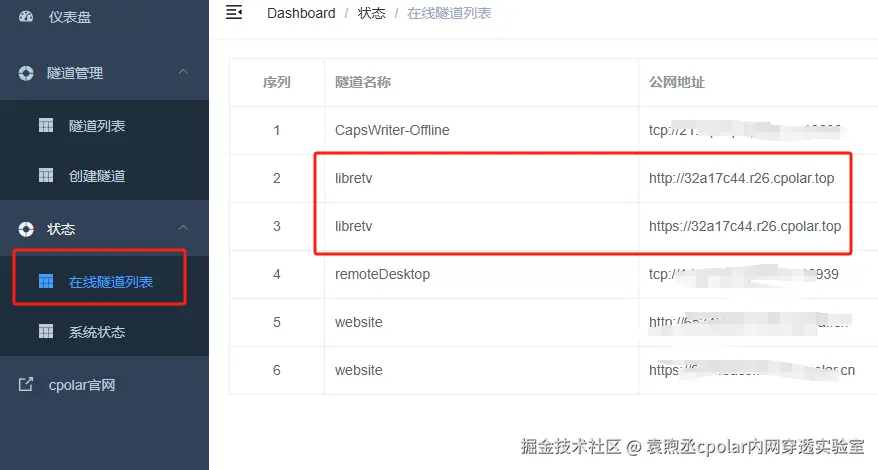Click the grid icon beside 隧道列表
The height and width of the screenshot is (470, 878).
click(x=46, y=125)
